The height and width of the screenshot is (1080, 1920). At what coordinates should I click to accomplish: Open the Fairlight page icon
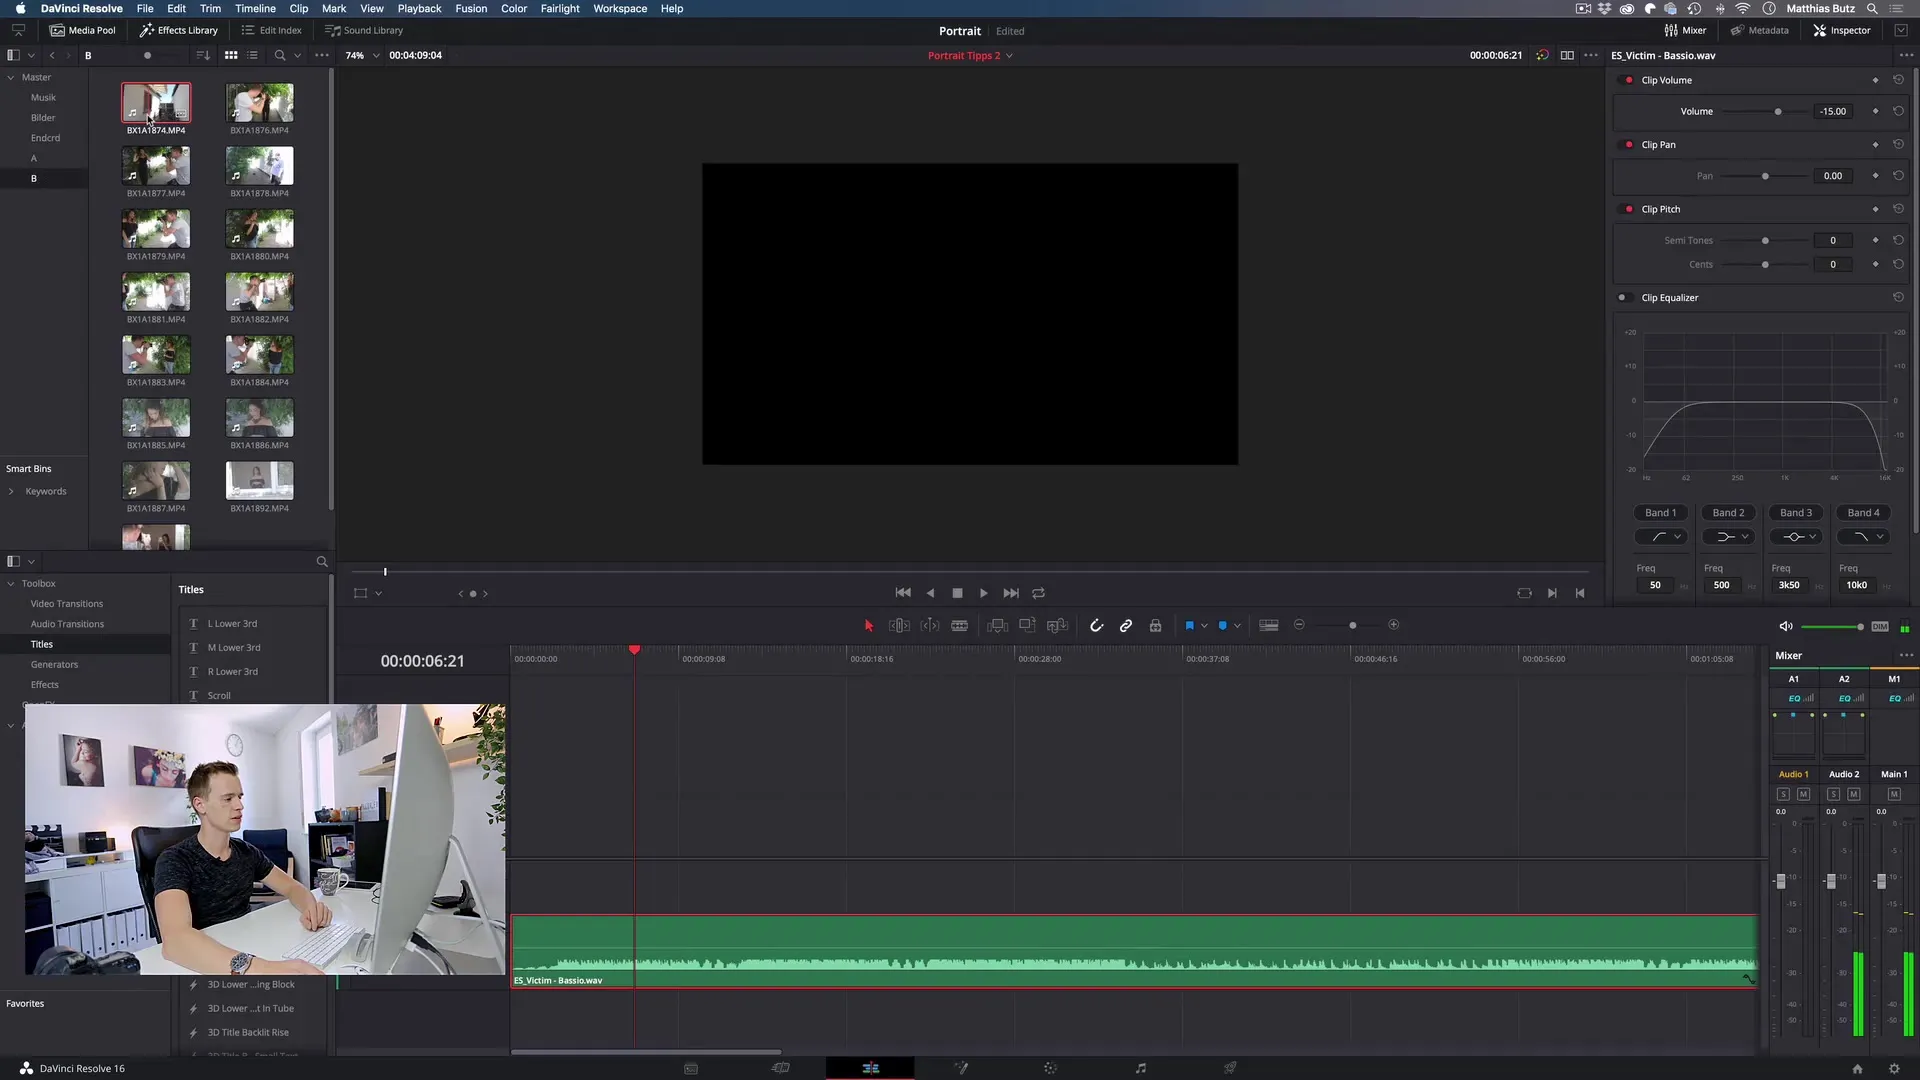(1140, 1068)
